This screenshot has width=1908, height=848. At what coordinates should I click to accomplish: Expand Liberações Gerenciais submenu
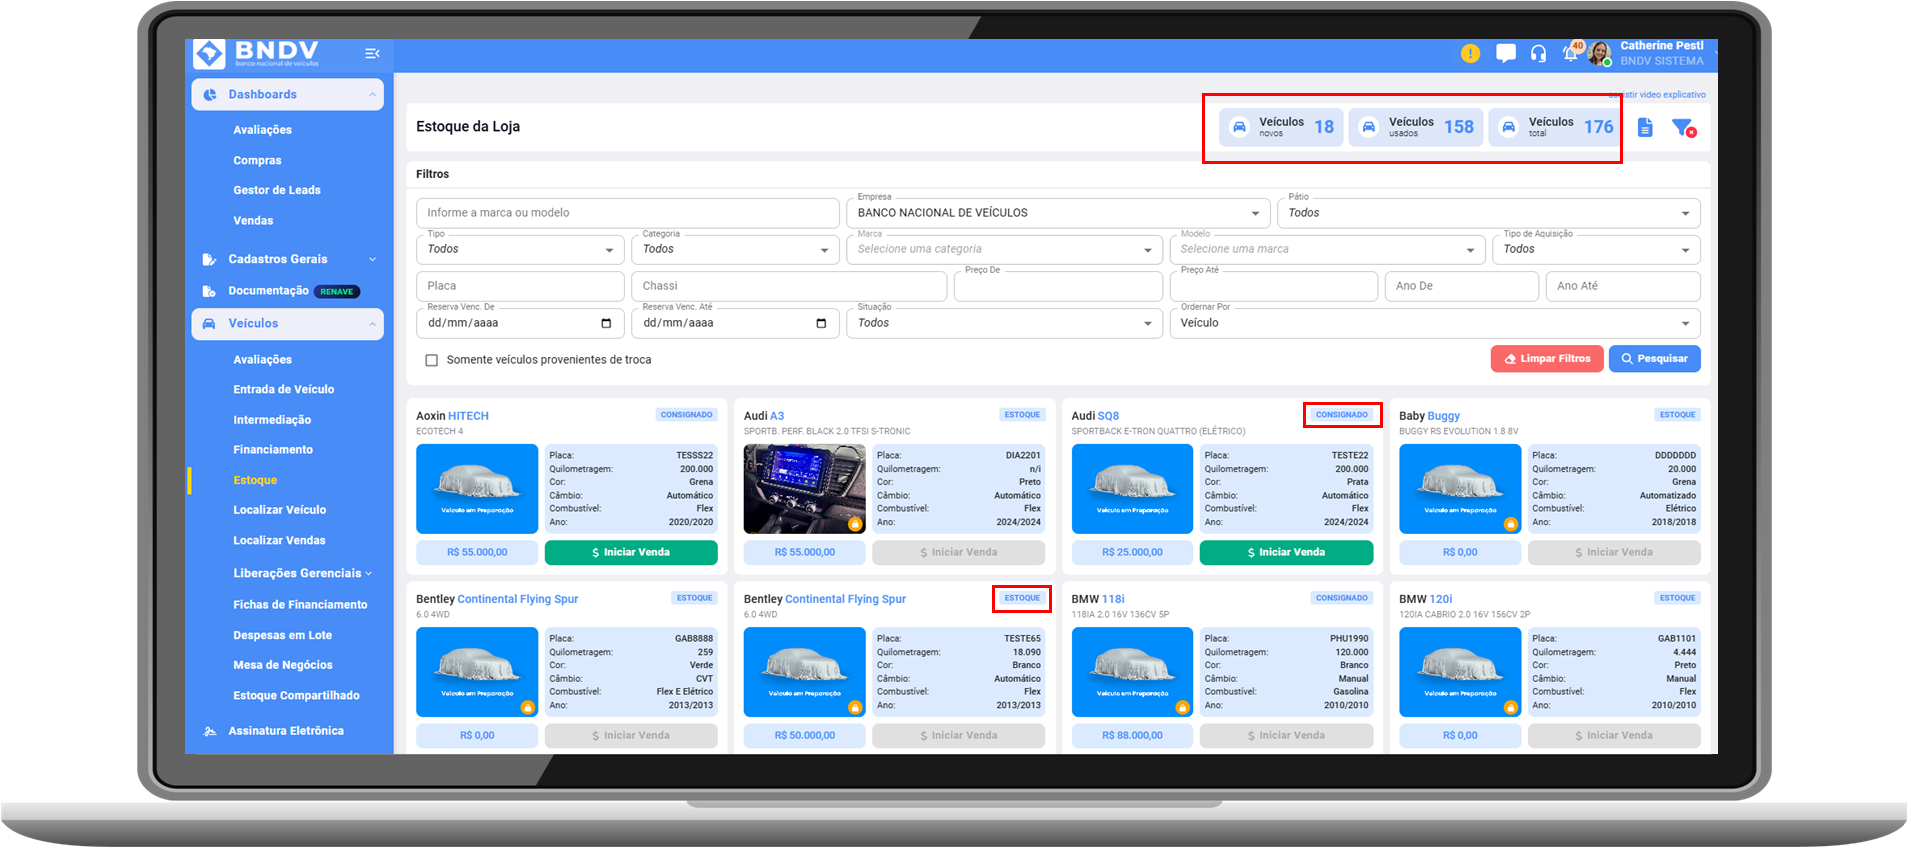[302, 574]
